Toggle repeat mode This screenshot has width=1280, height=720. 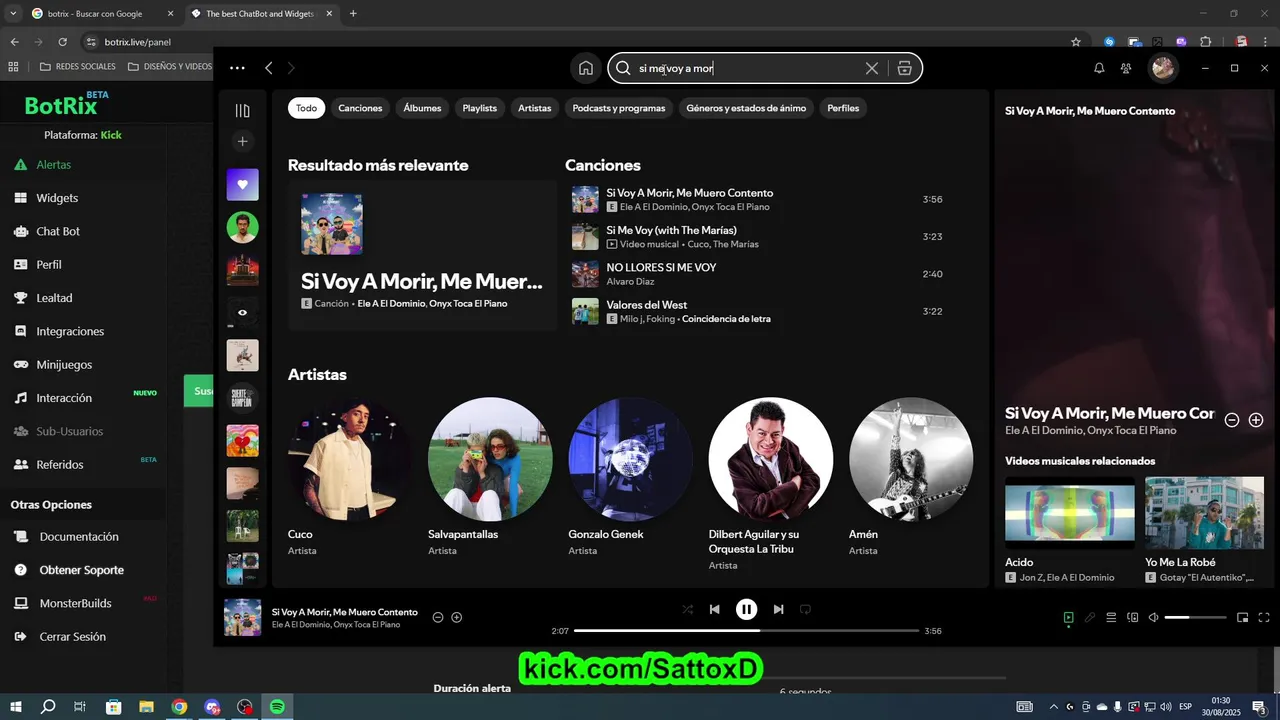pyautogui.click(x=805, y=609)
